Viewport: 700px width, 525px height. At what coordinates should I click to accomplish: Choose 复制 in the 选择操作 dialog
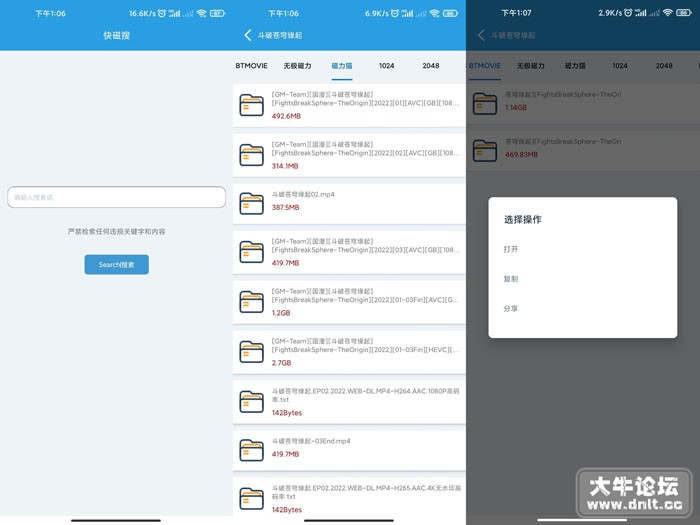(511, 279)
